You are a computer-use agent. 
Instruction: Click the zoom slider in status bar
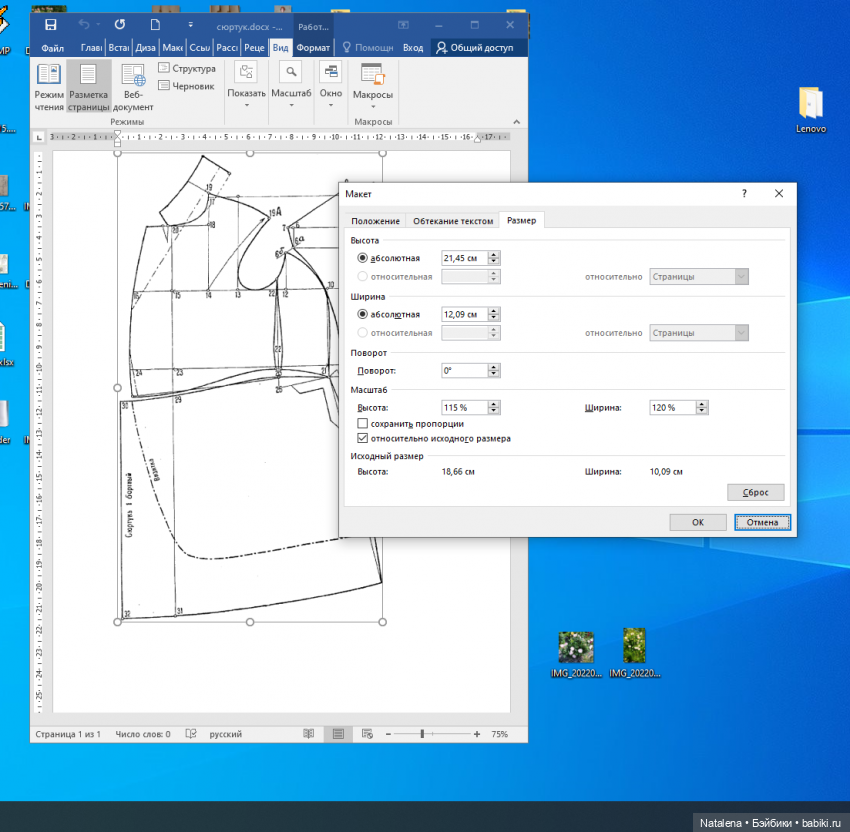[x=422, y=734]
